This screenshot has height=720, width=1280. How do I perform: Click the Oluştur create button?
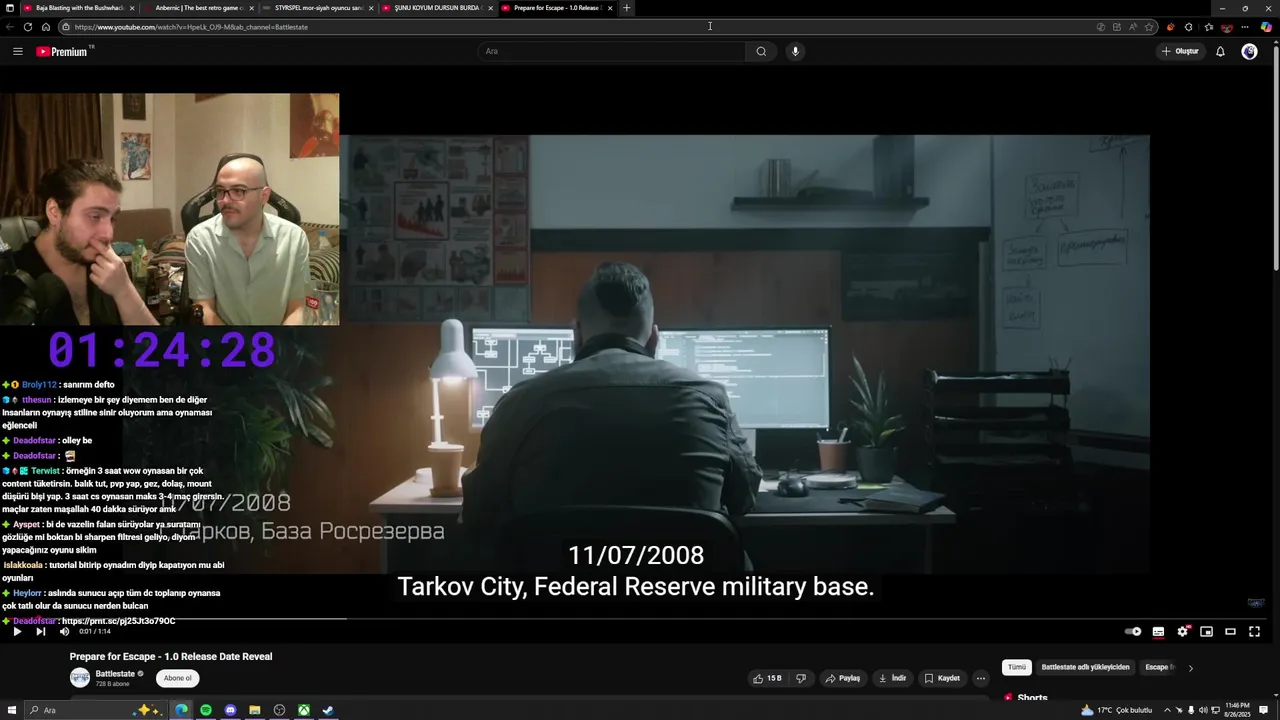(1180, 51)
